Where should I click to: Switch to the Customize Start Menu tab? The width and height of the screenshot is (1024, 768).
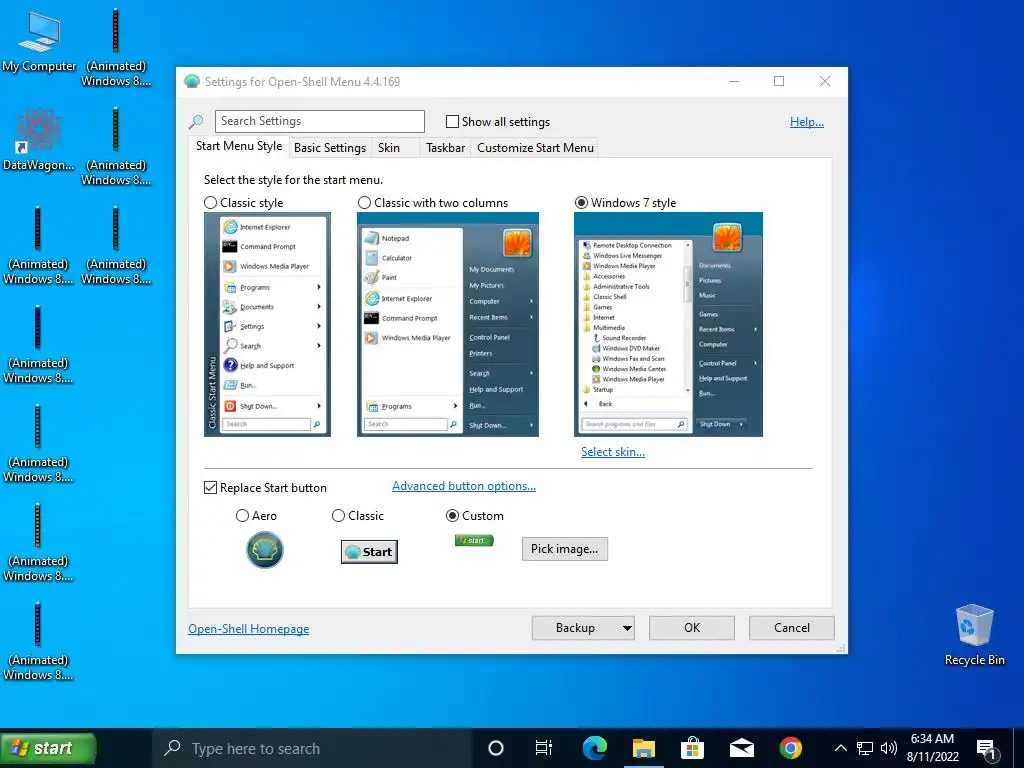click(536, 148)
